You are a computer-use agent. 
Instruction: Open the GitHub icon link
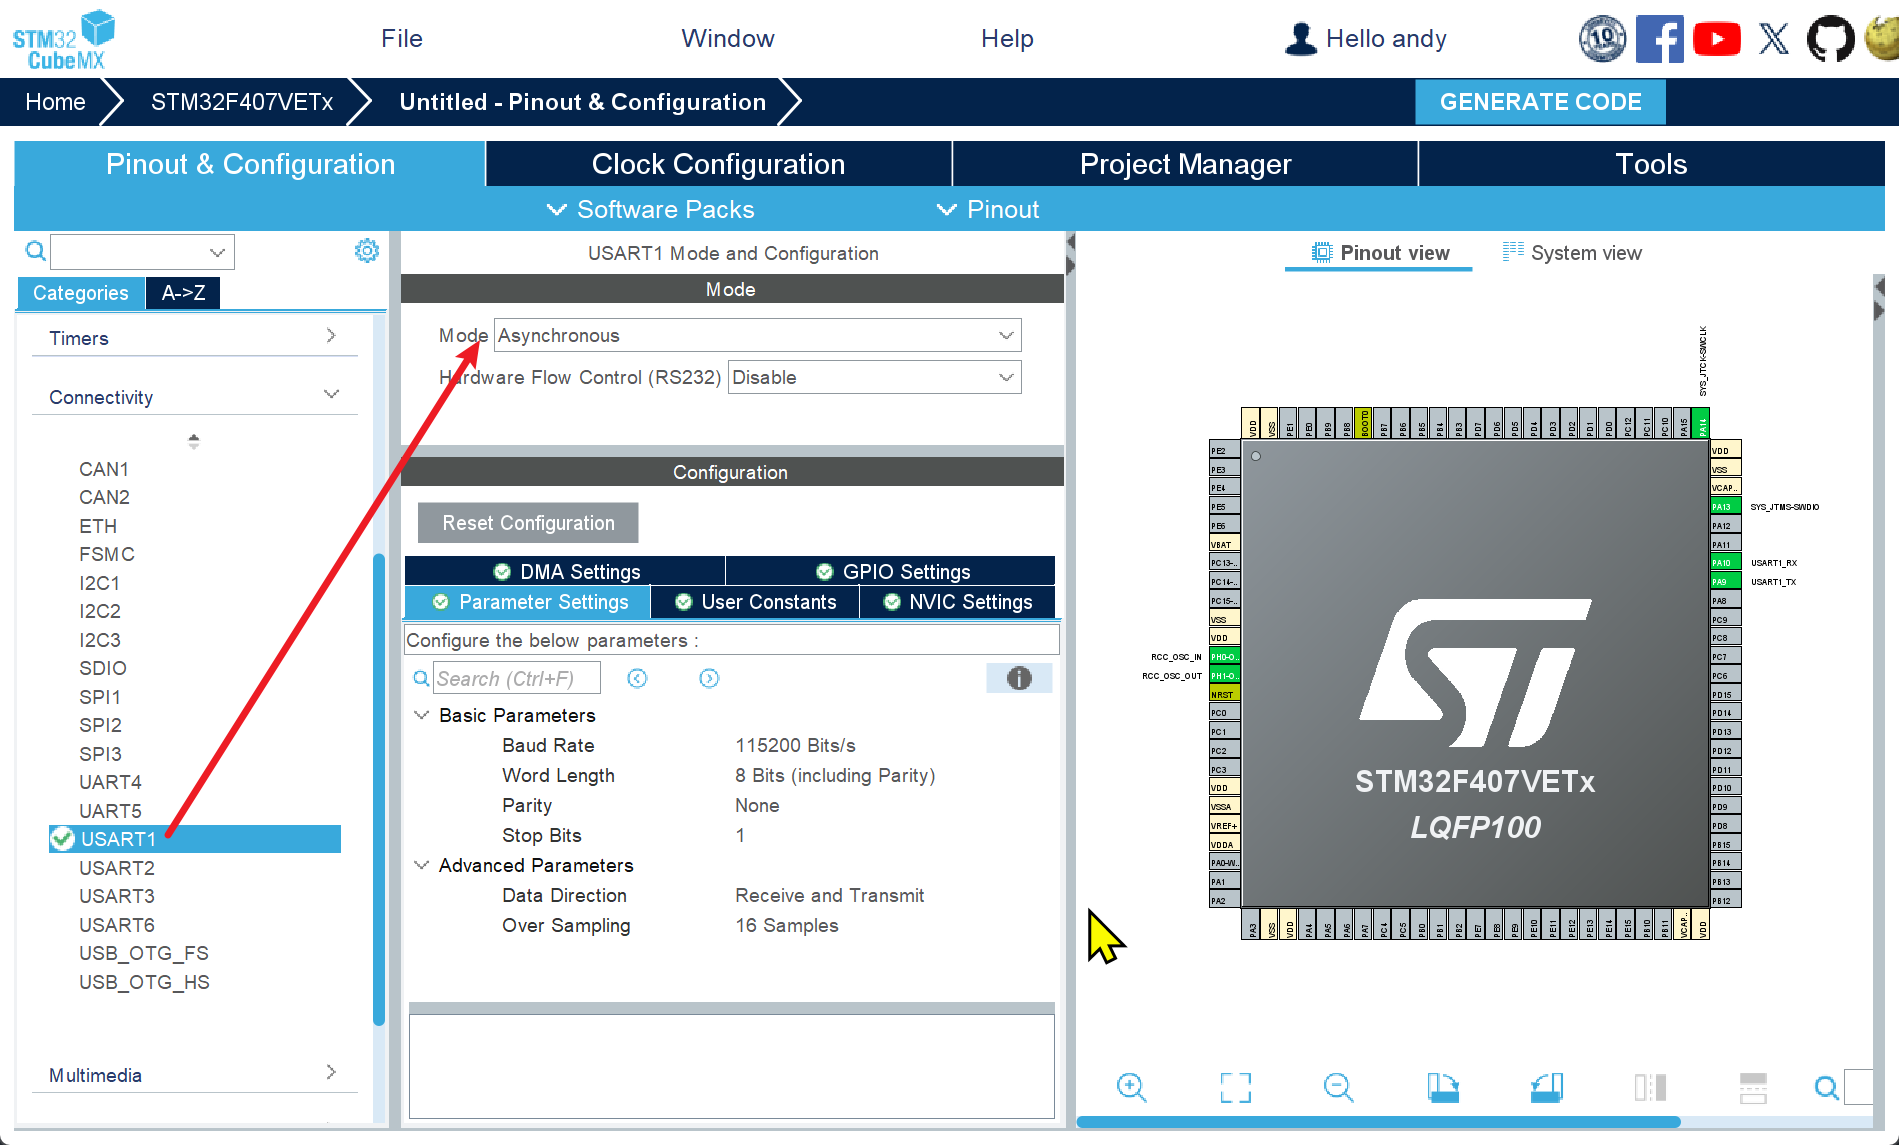coord(1831,39)
